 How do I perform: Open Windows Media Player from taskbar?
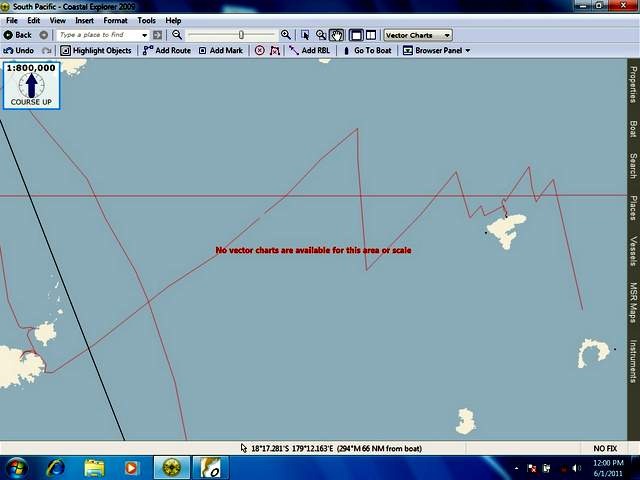(131, 468)
